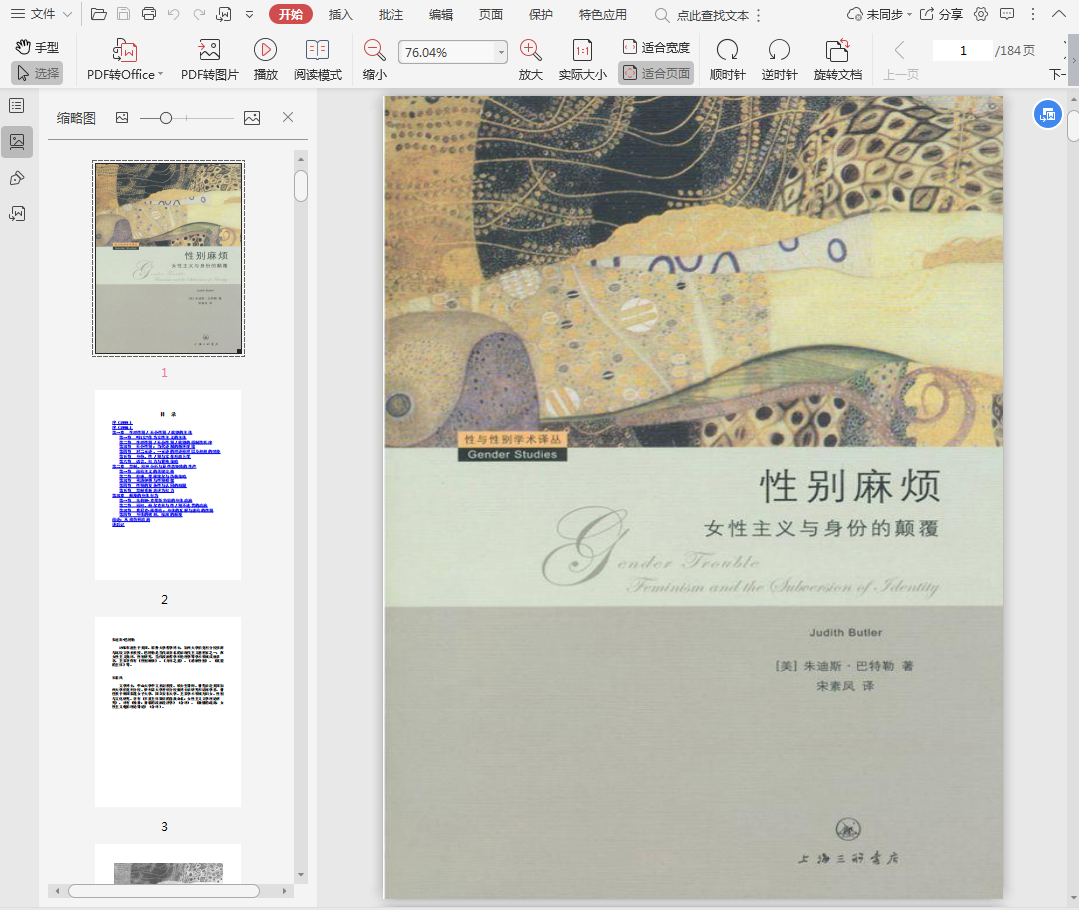Click the thumbnail size slider handle
Viewport: 1079px width, 910px height.
165,118
